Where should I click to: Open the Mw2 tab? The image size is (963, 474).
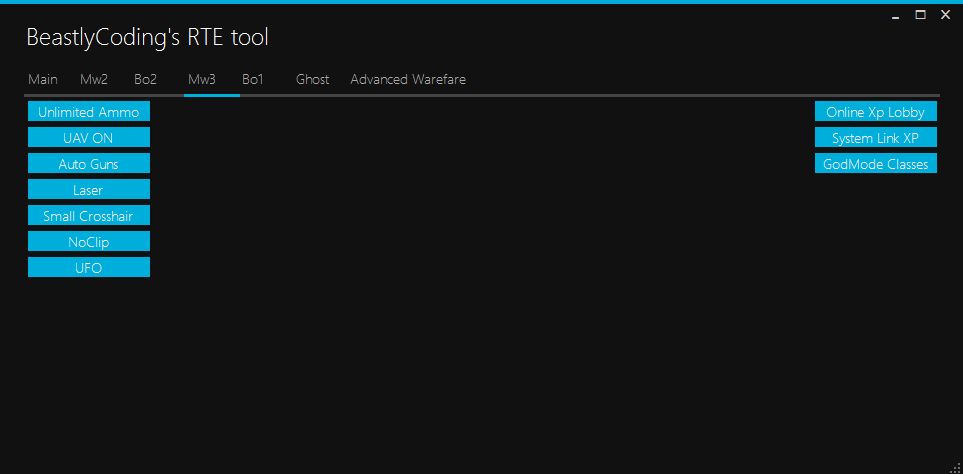[x=94, y=79]
